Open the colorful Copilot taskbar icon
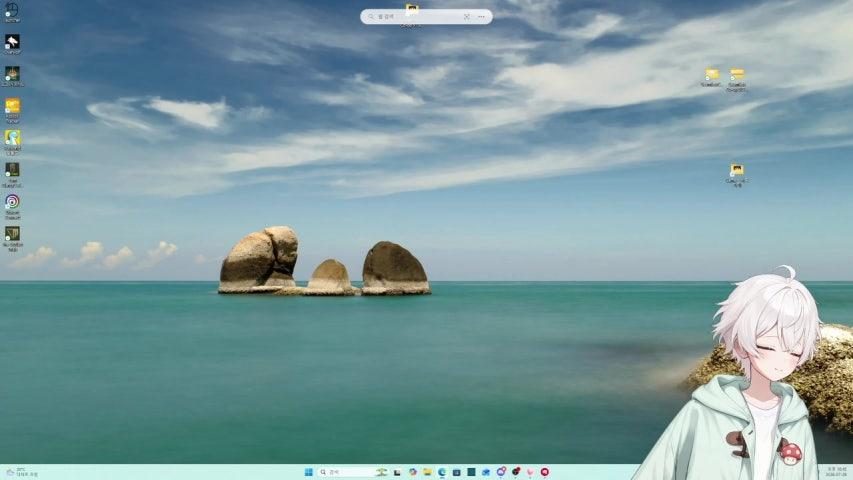The width and height of the screenshot is (853, 480). 413,472
